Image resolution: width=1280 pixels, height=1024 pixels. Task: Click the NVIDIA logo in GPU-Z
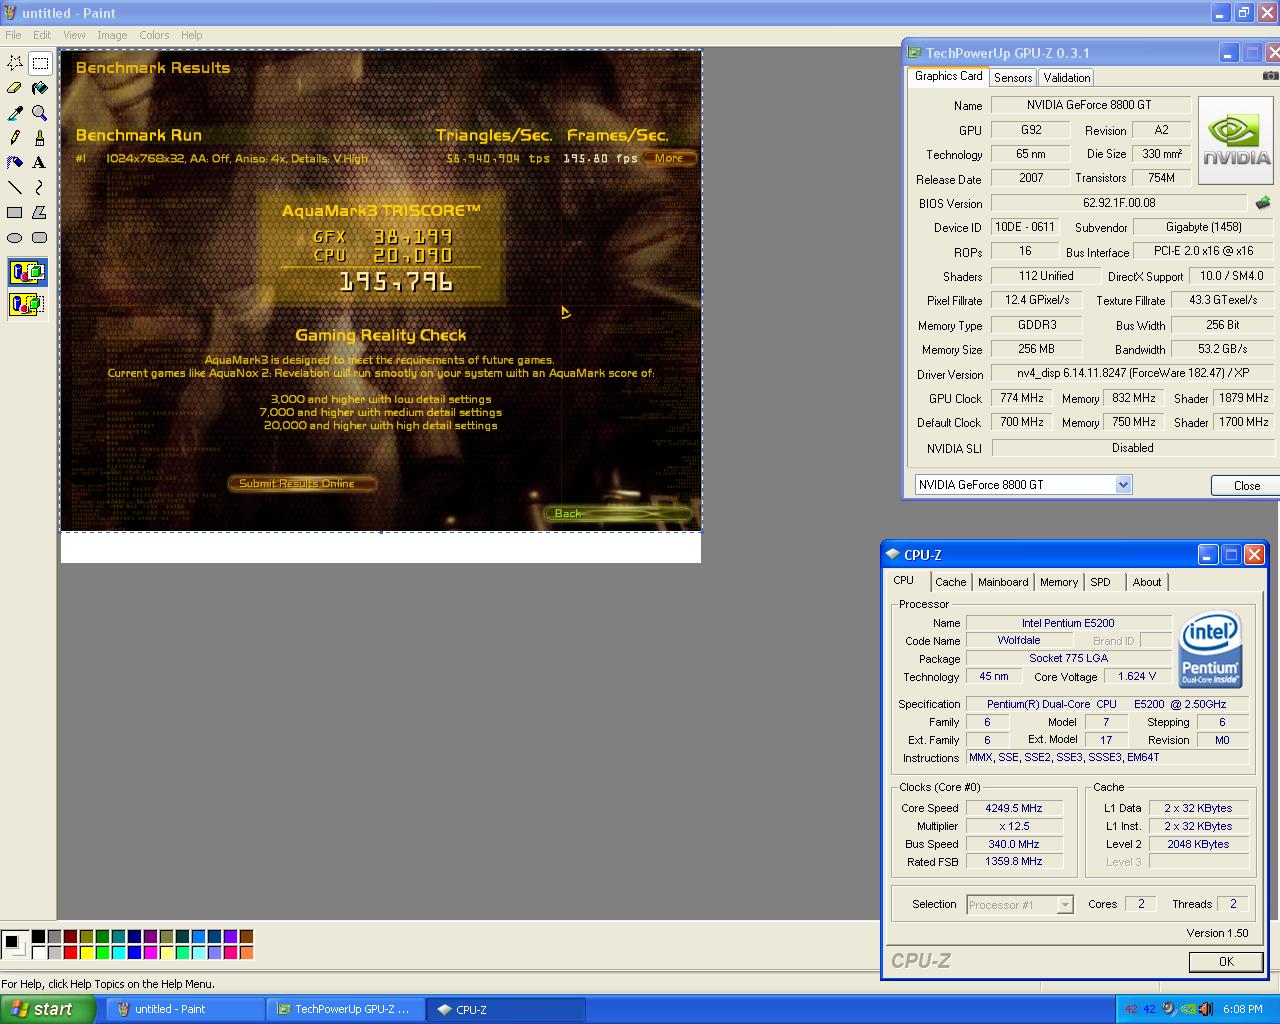[1236, 141]
